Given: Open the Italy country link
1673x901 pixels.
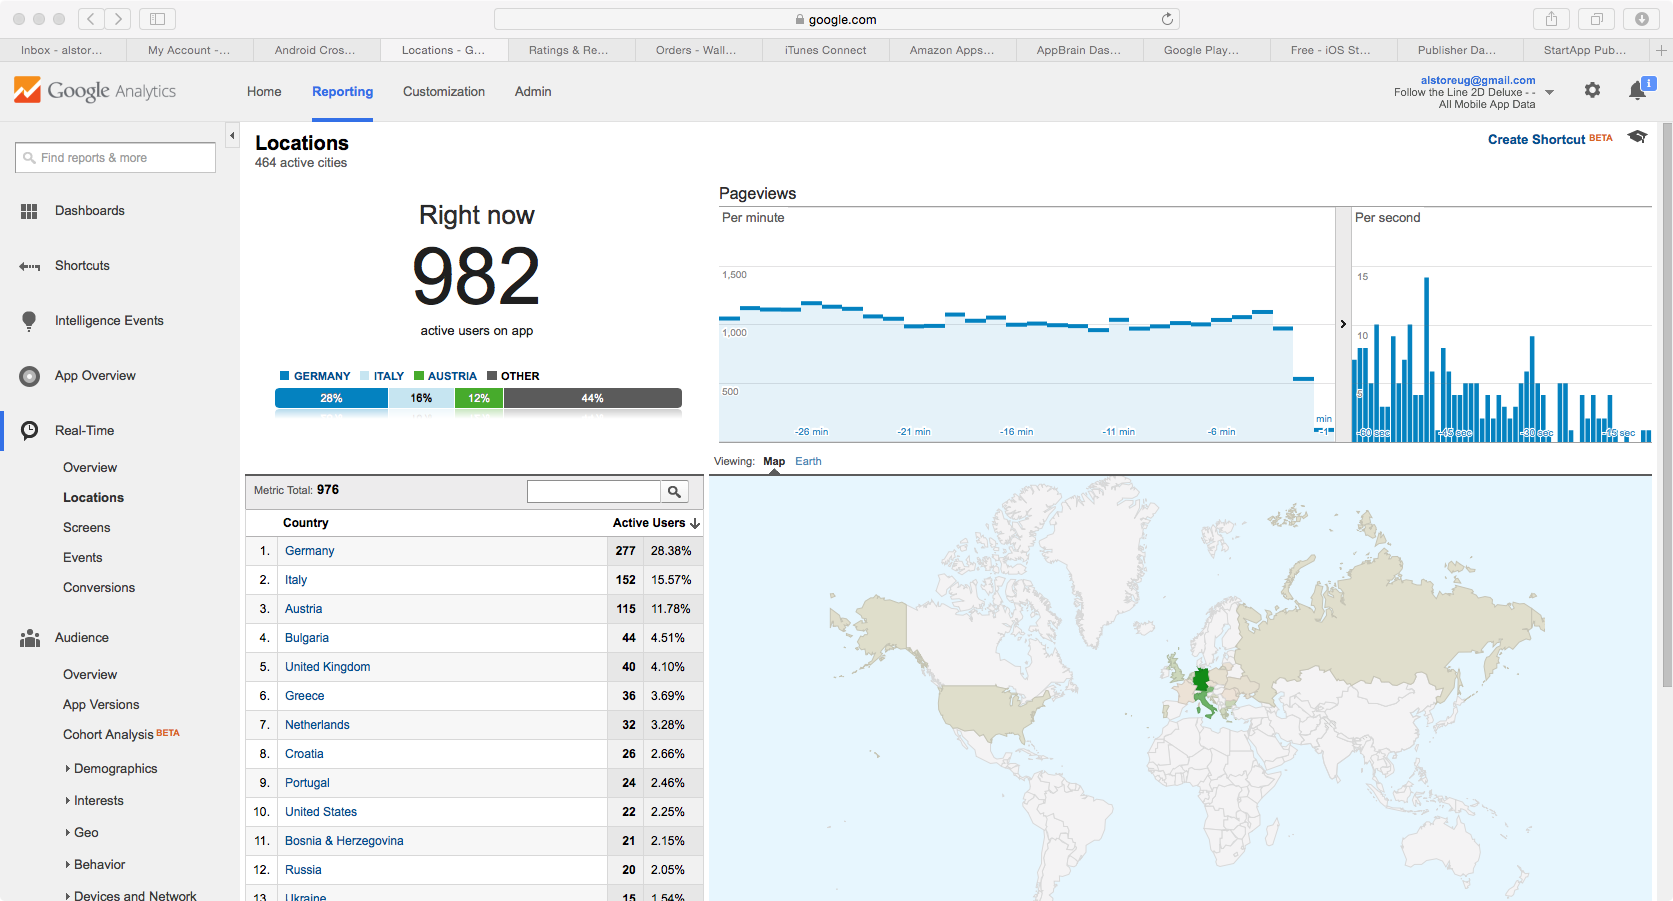Looking at the screenshot, I should (x=296, y=580).
